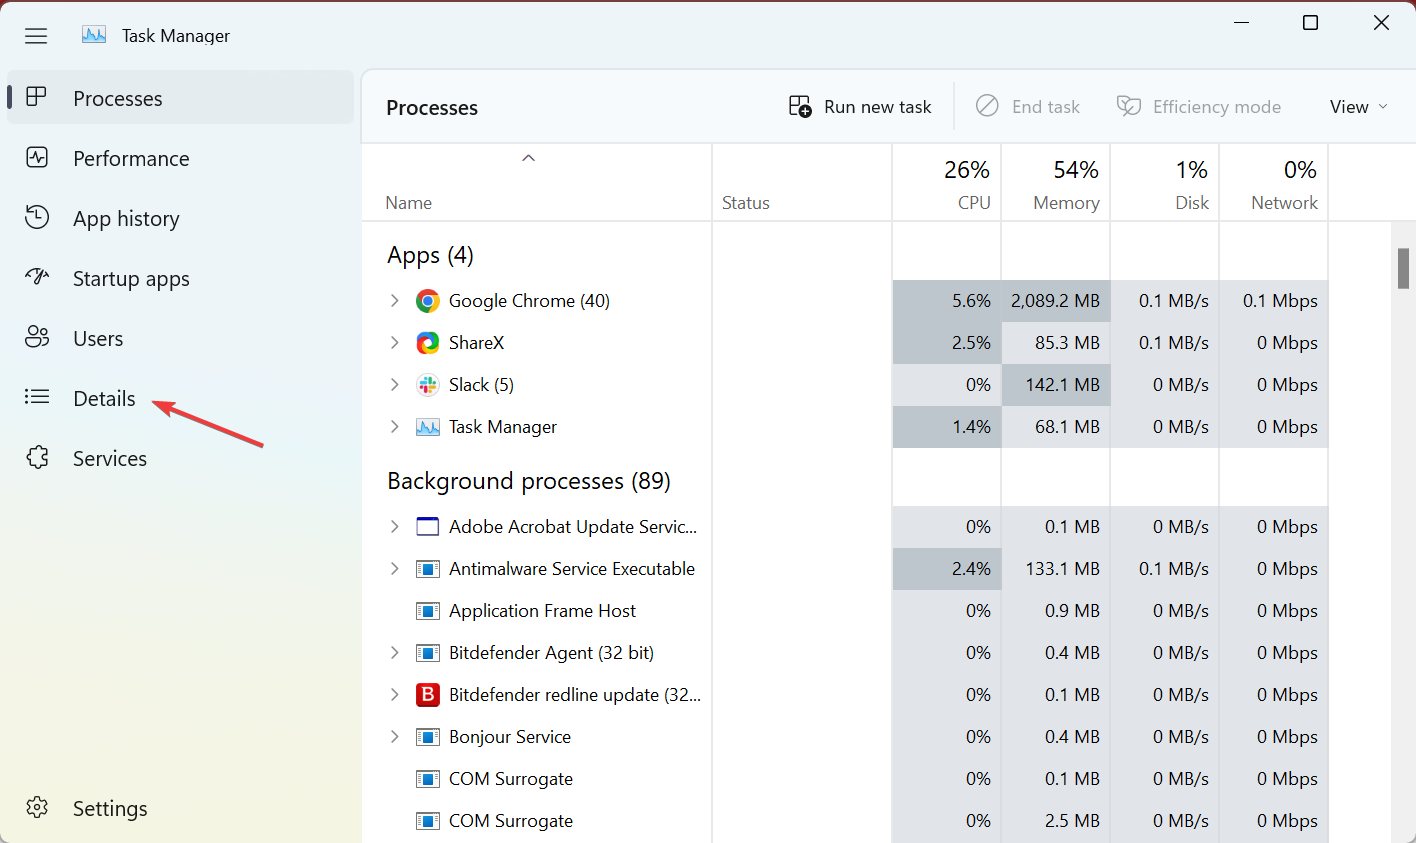Click the Startup apps gauge icon
1416x843 pixels.
(x=37, y=277)
